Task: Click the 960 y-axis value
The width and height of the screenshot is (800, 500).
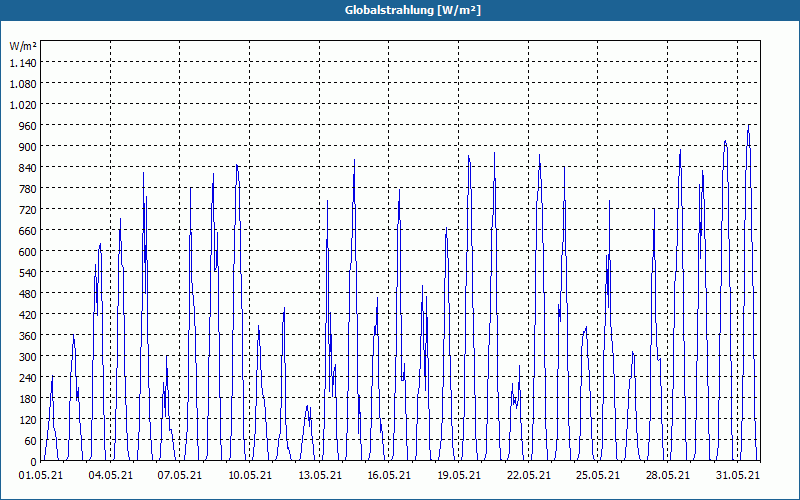Action: click(28, 126)
